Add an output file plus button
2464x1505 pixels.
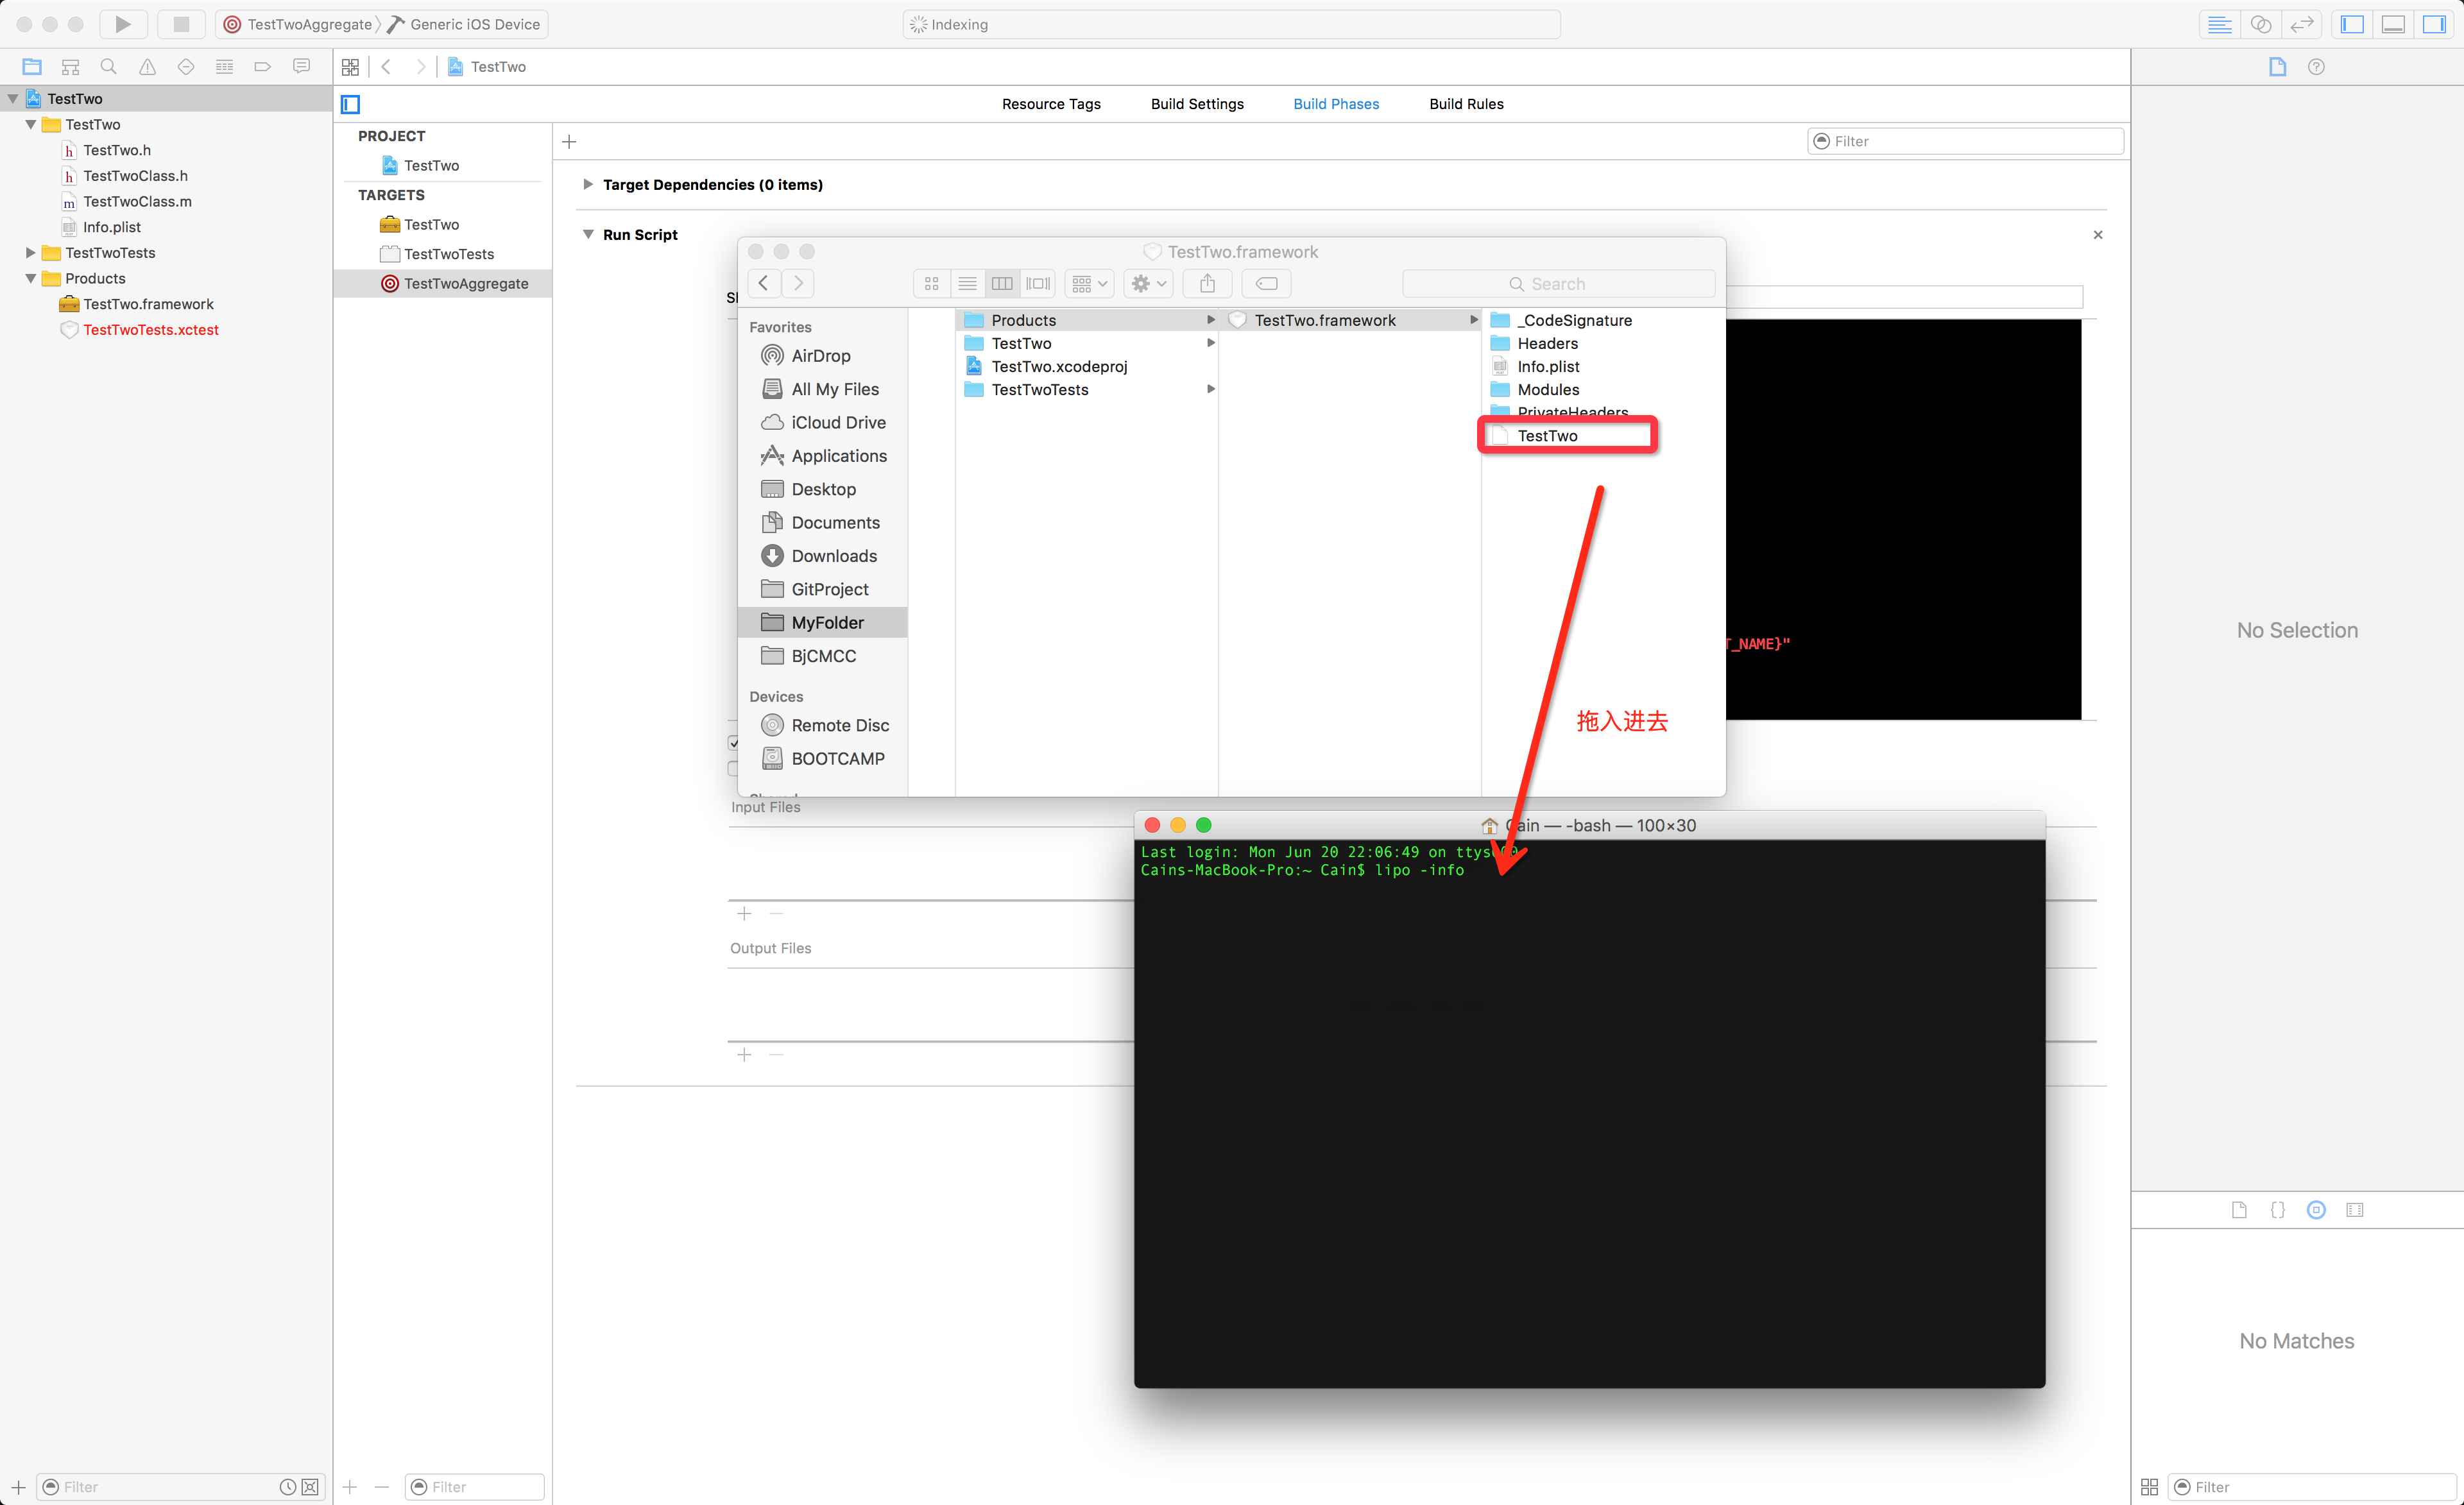[744, 1055]
